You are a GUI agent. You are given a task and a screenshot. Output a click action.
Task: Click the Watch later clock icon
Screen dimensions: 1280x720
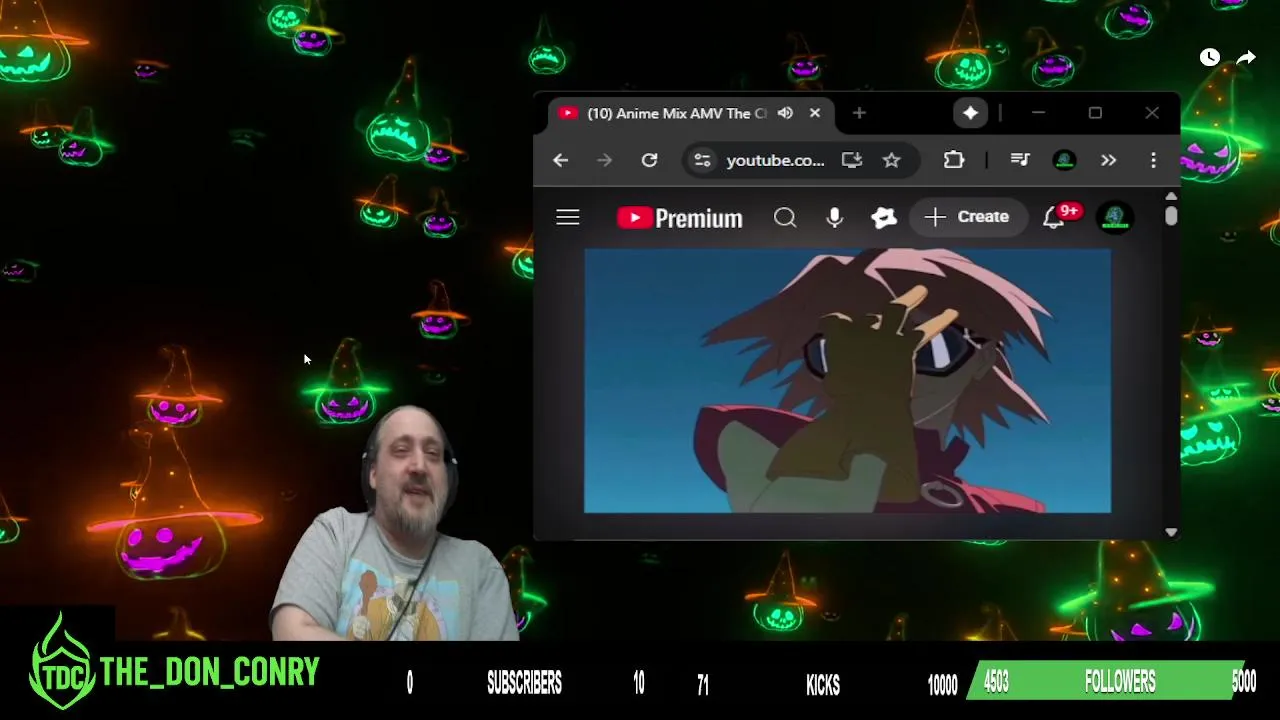click(1210, 58)
